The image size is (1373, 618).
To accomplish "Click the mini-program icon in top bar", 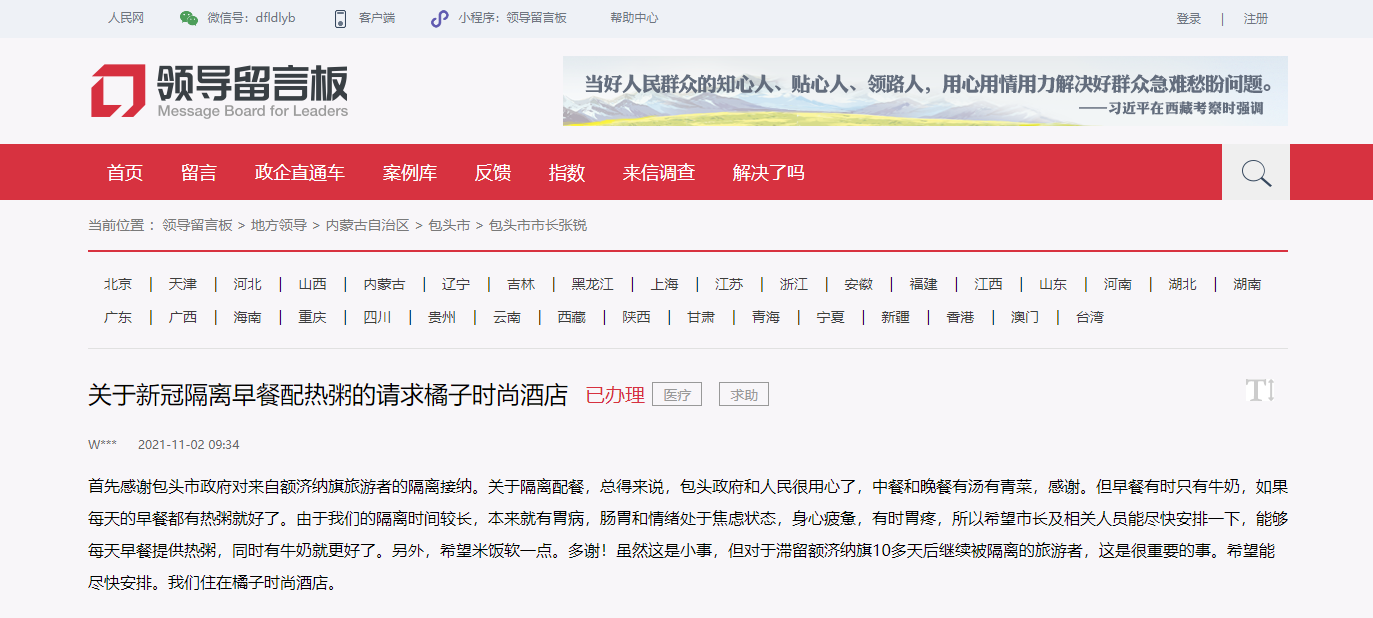I will pos(439,18).
